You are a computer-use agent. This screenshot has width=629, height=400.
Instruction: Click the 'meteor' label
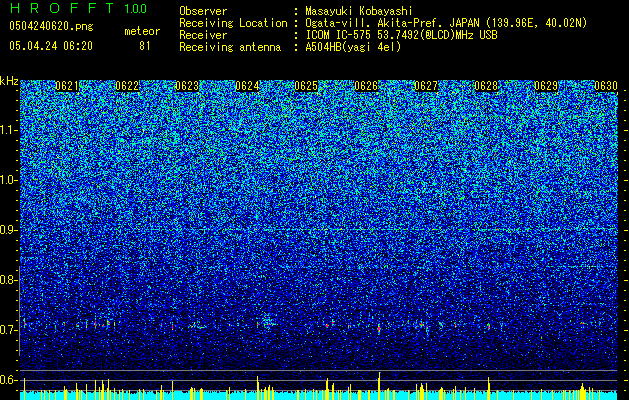pos(142,31)
